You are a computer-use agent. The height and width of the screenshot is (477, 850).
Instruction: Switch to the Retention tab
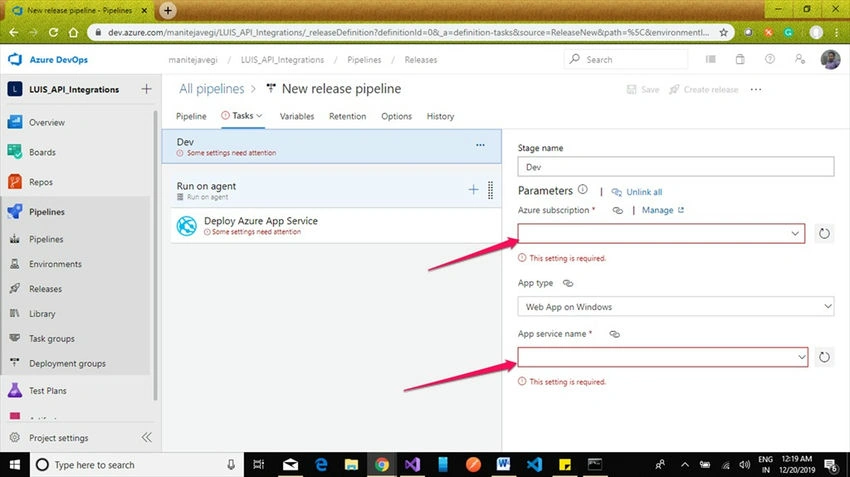coord(347,116)
